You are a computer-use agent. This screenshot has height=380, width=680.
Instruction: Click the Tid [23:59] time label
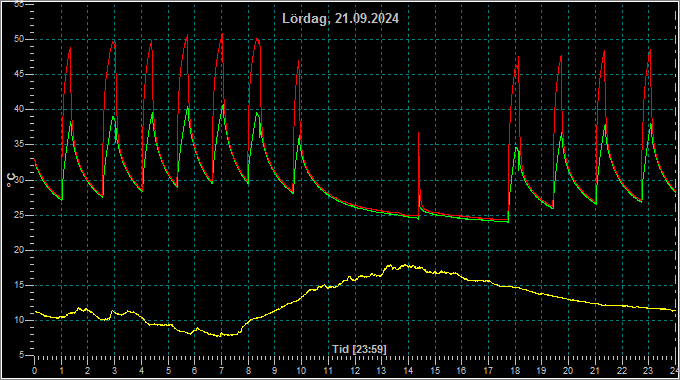coord(359,349)
